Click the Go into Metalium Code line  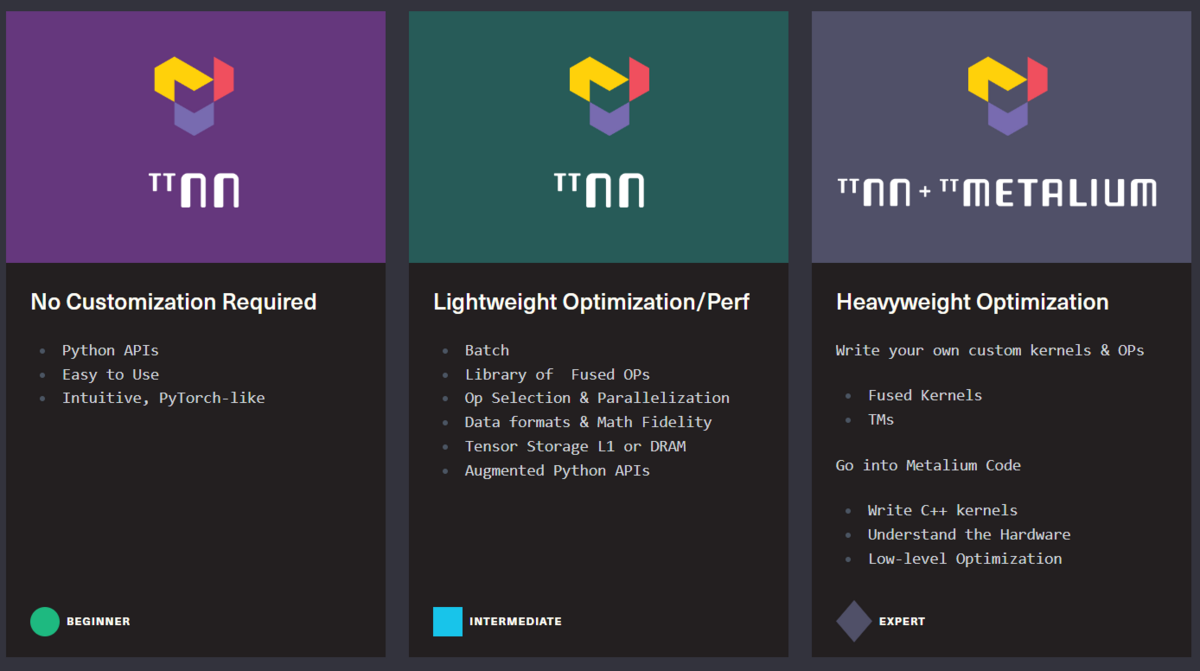[928, 465]
